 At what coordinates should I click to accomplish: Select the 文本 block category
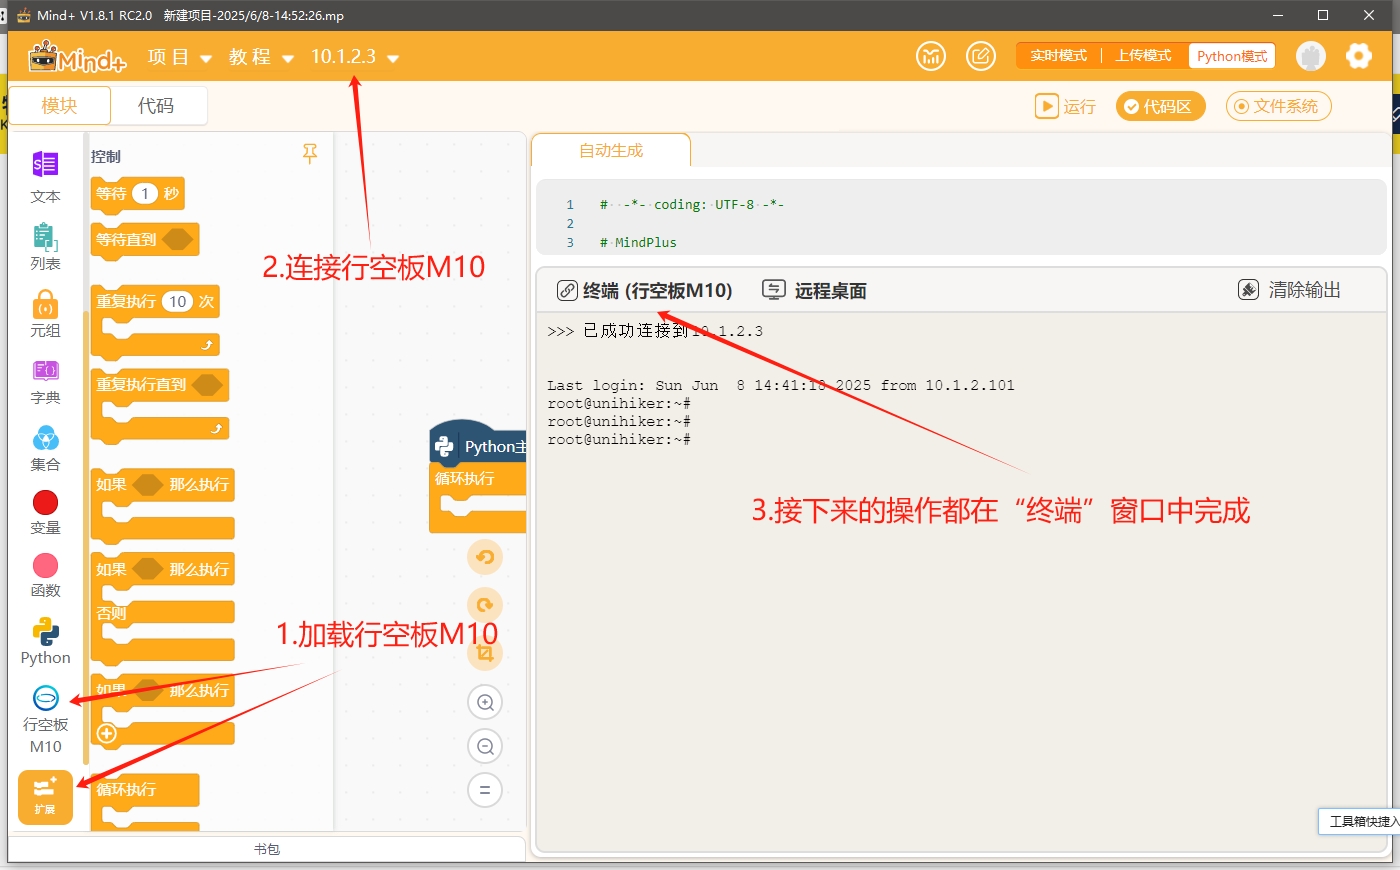(x=45, y=178)
